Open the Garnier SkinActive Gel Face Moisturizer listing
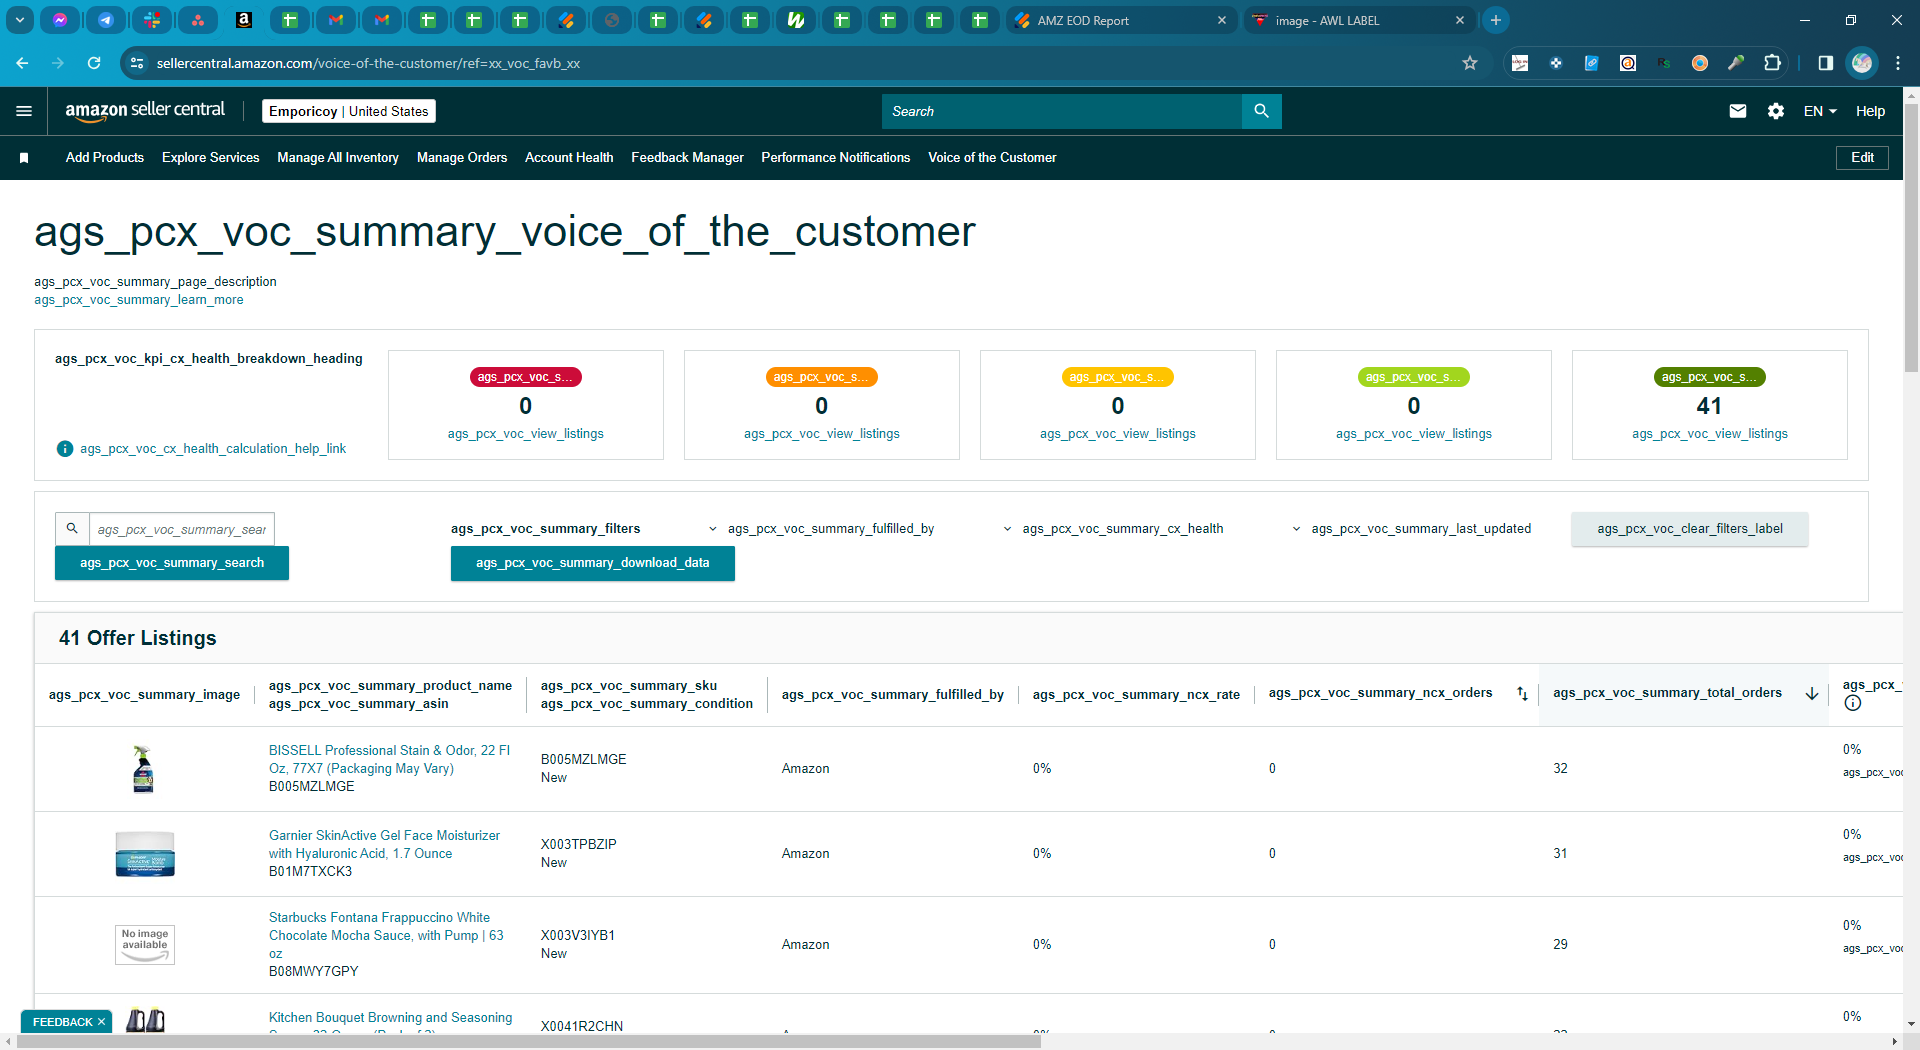Viewport: 1920px width, 1050px height. (384, 844)
